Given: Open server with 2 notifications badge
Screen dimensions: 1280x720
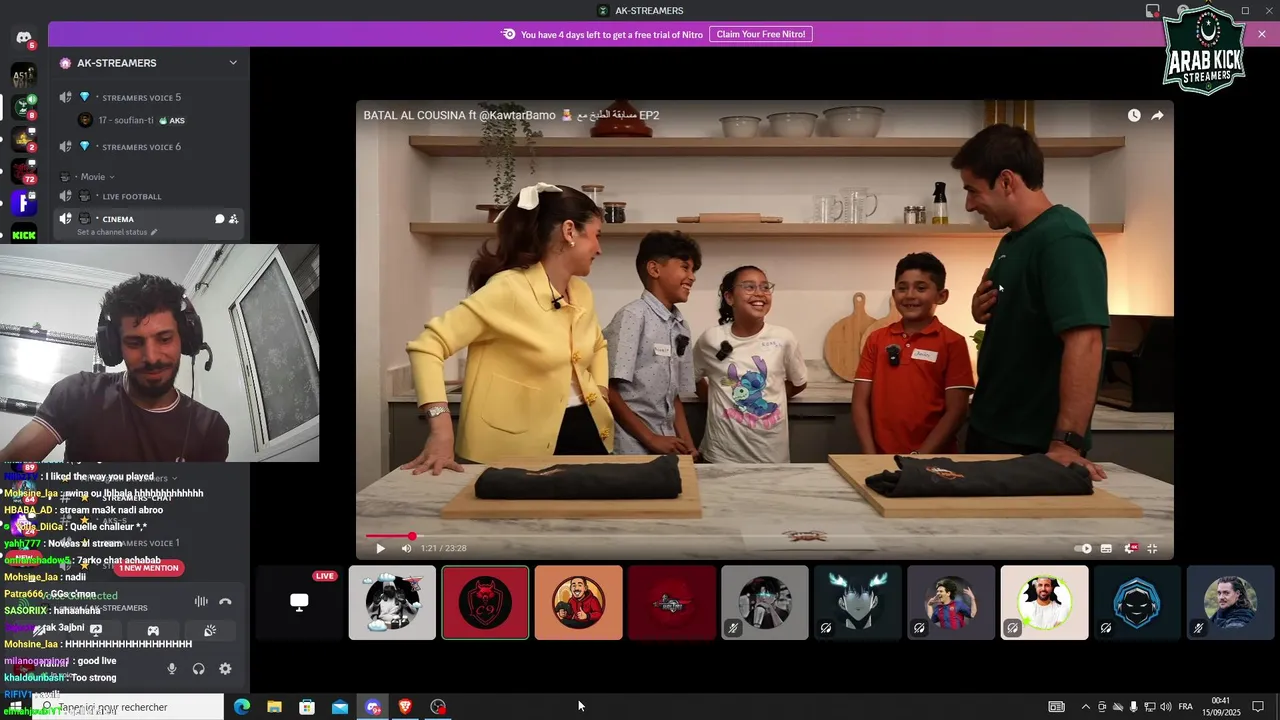Looking at the screenshot, I should pyautogui.click(x=24, y=139).
